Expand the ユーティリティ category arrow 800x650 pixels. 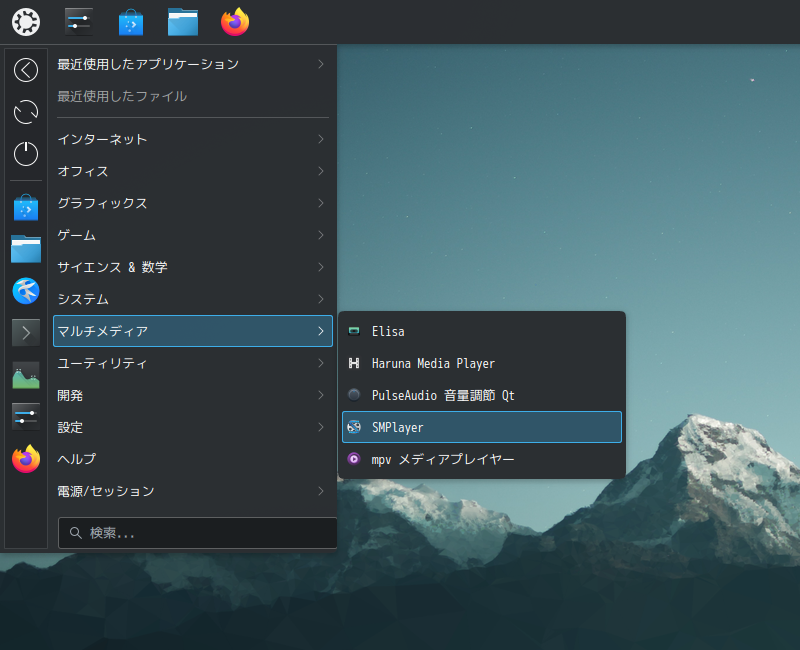(320, 363)
